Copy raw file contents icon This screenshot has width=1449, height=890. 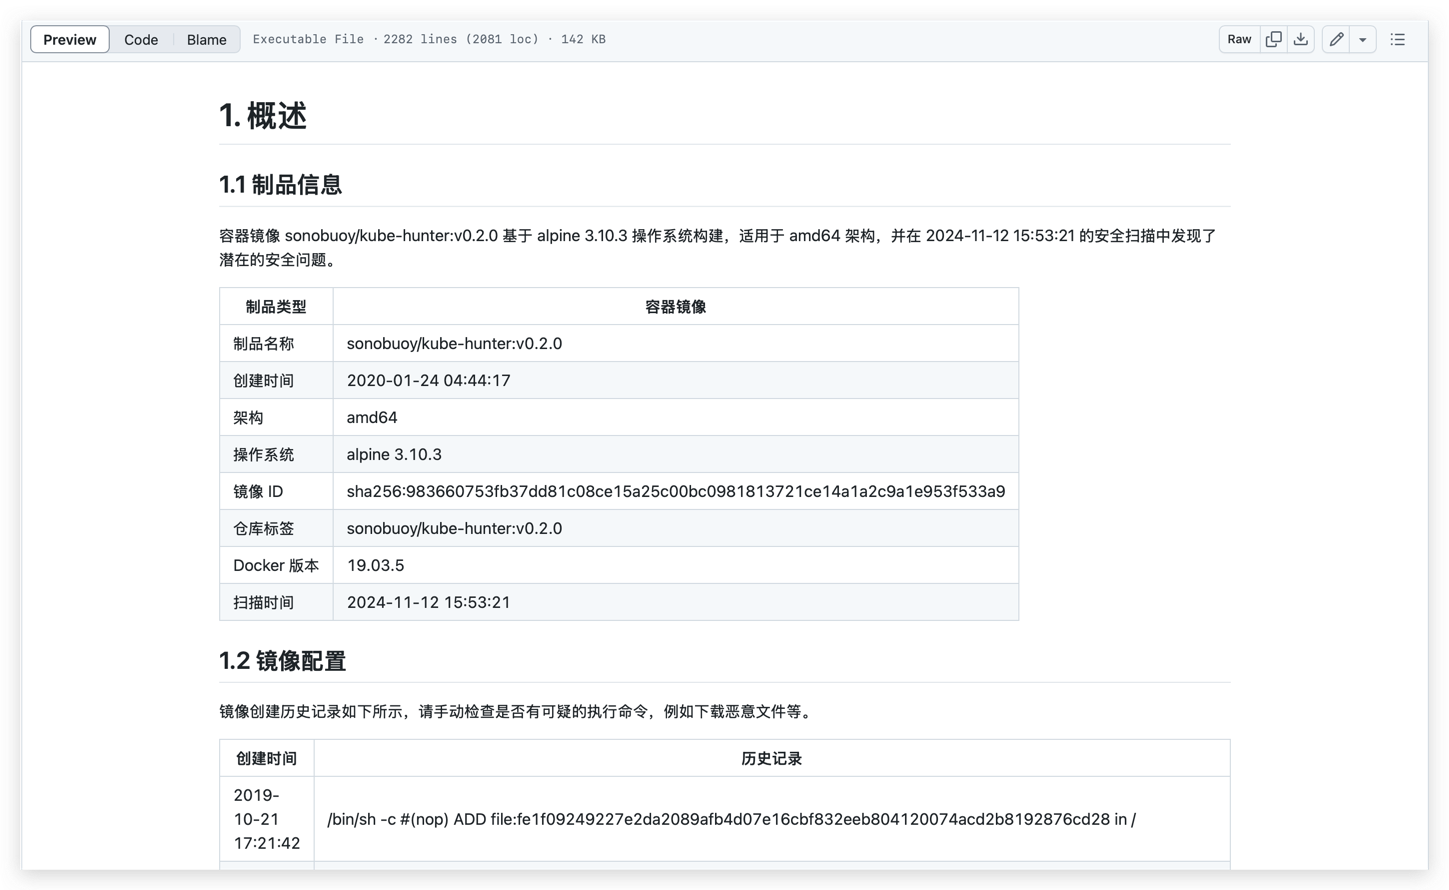(1273, 40)
